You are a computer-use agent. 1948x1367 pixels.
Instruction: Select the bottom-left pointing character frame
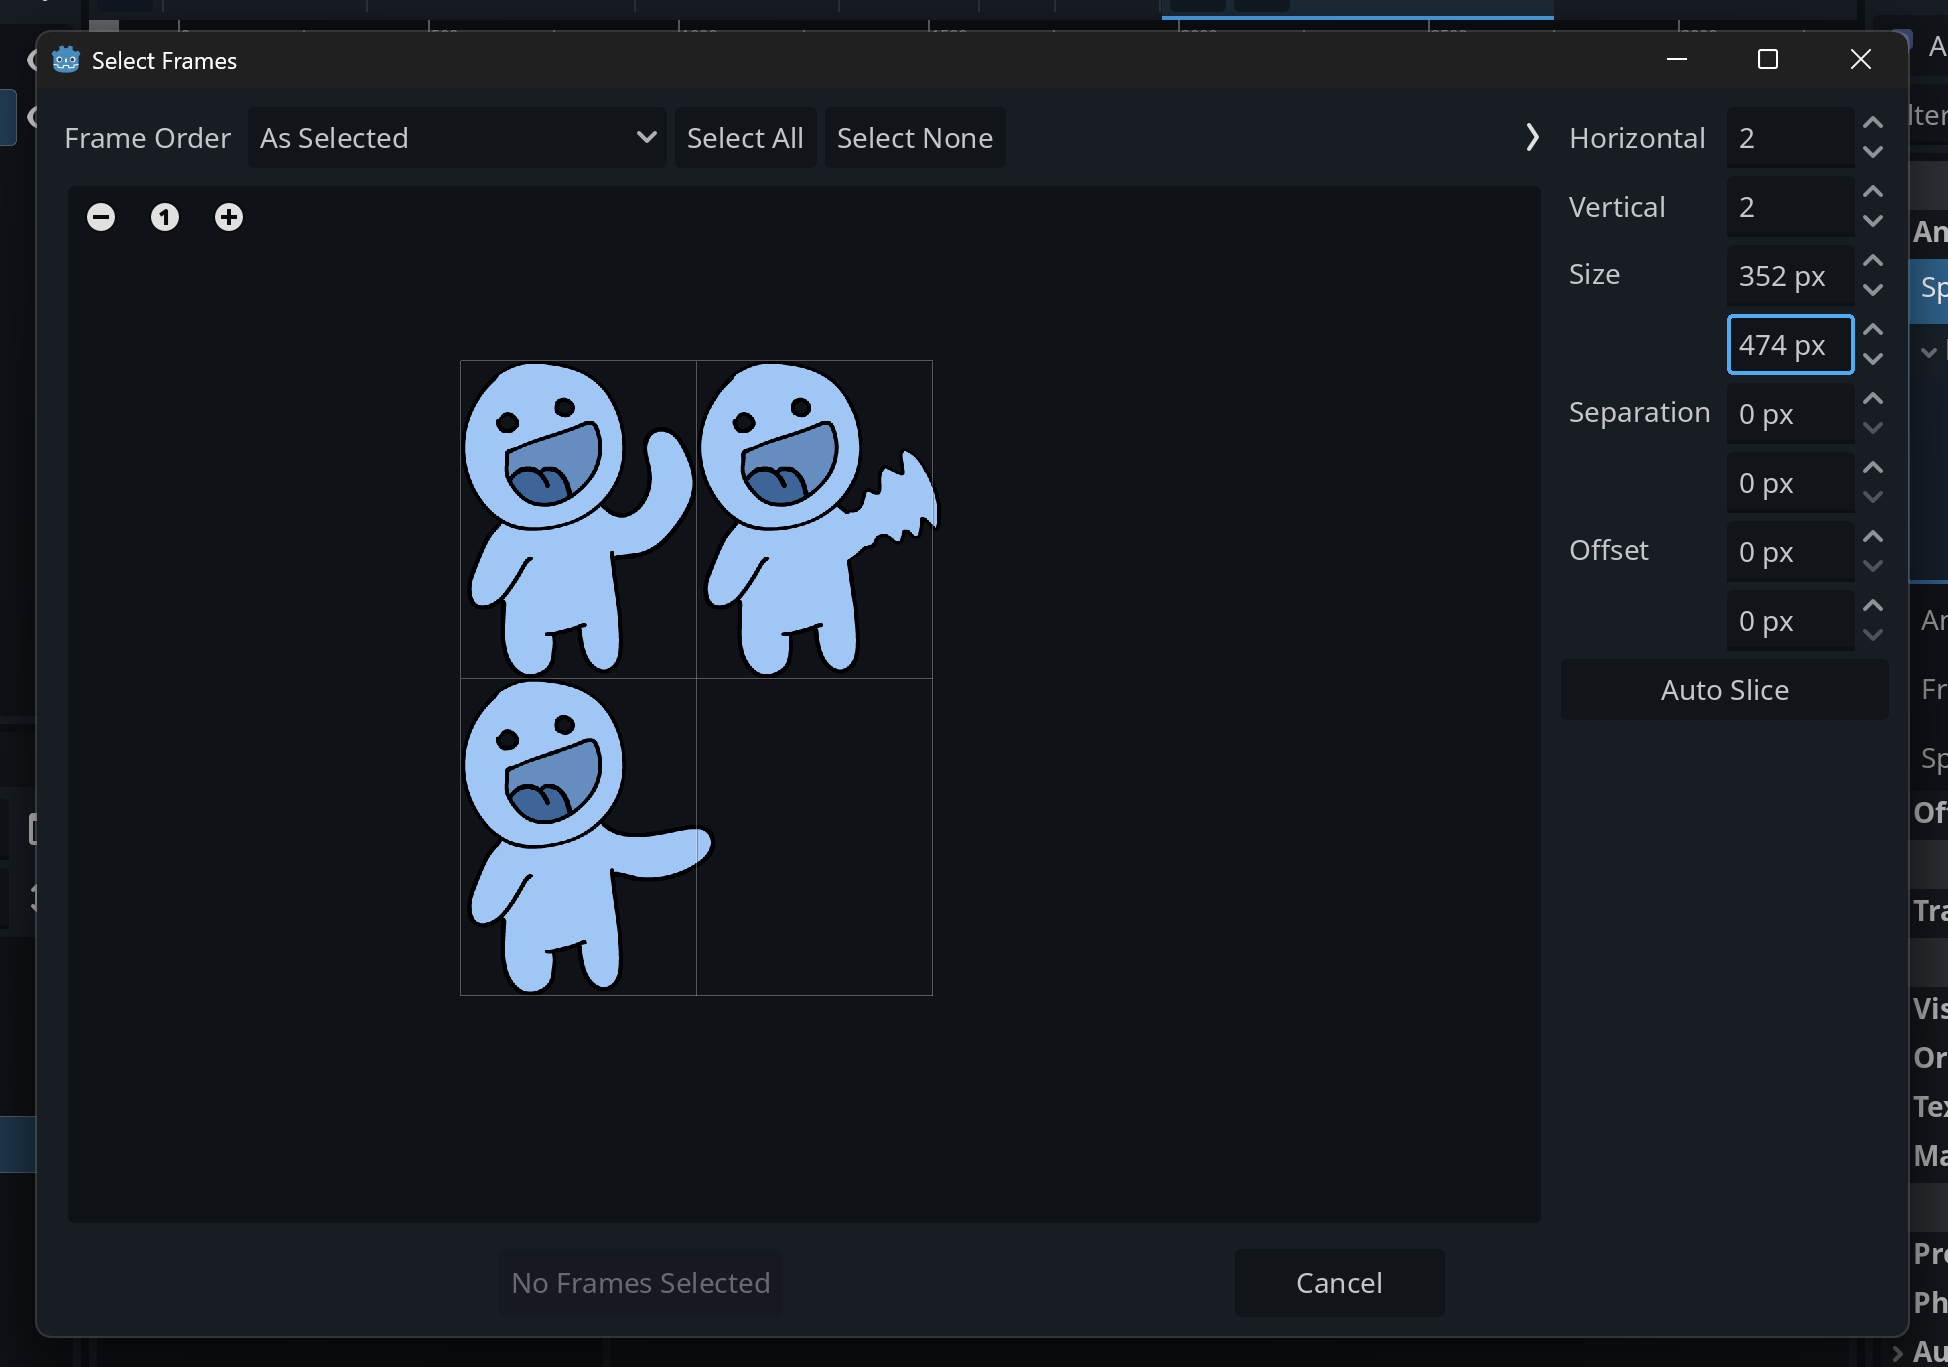[578, 837]
